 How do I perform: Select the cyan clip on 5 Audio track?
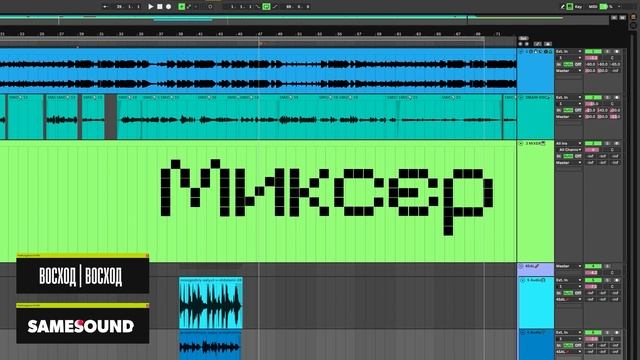(211, 303)
